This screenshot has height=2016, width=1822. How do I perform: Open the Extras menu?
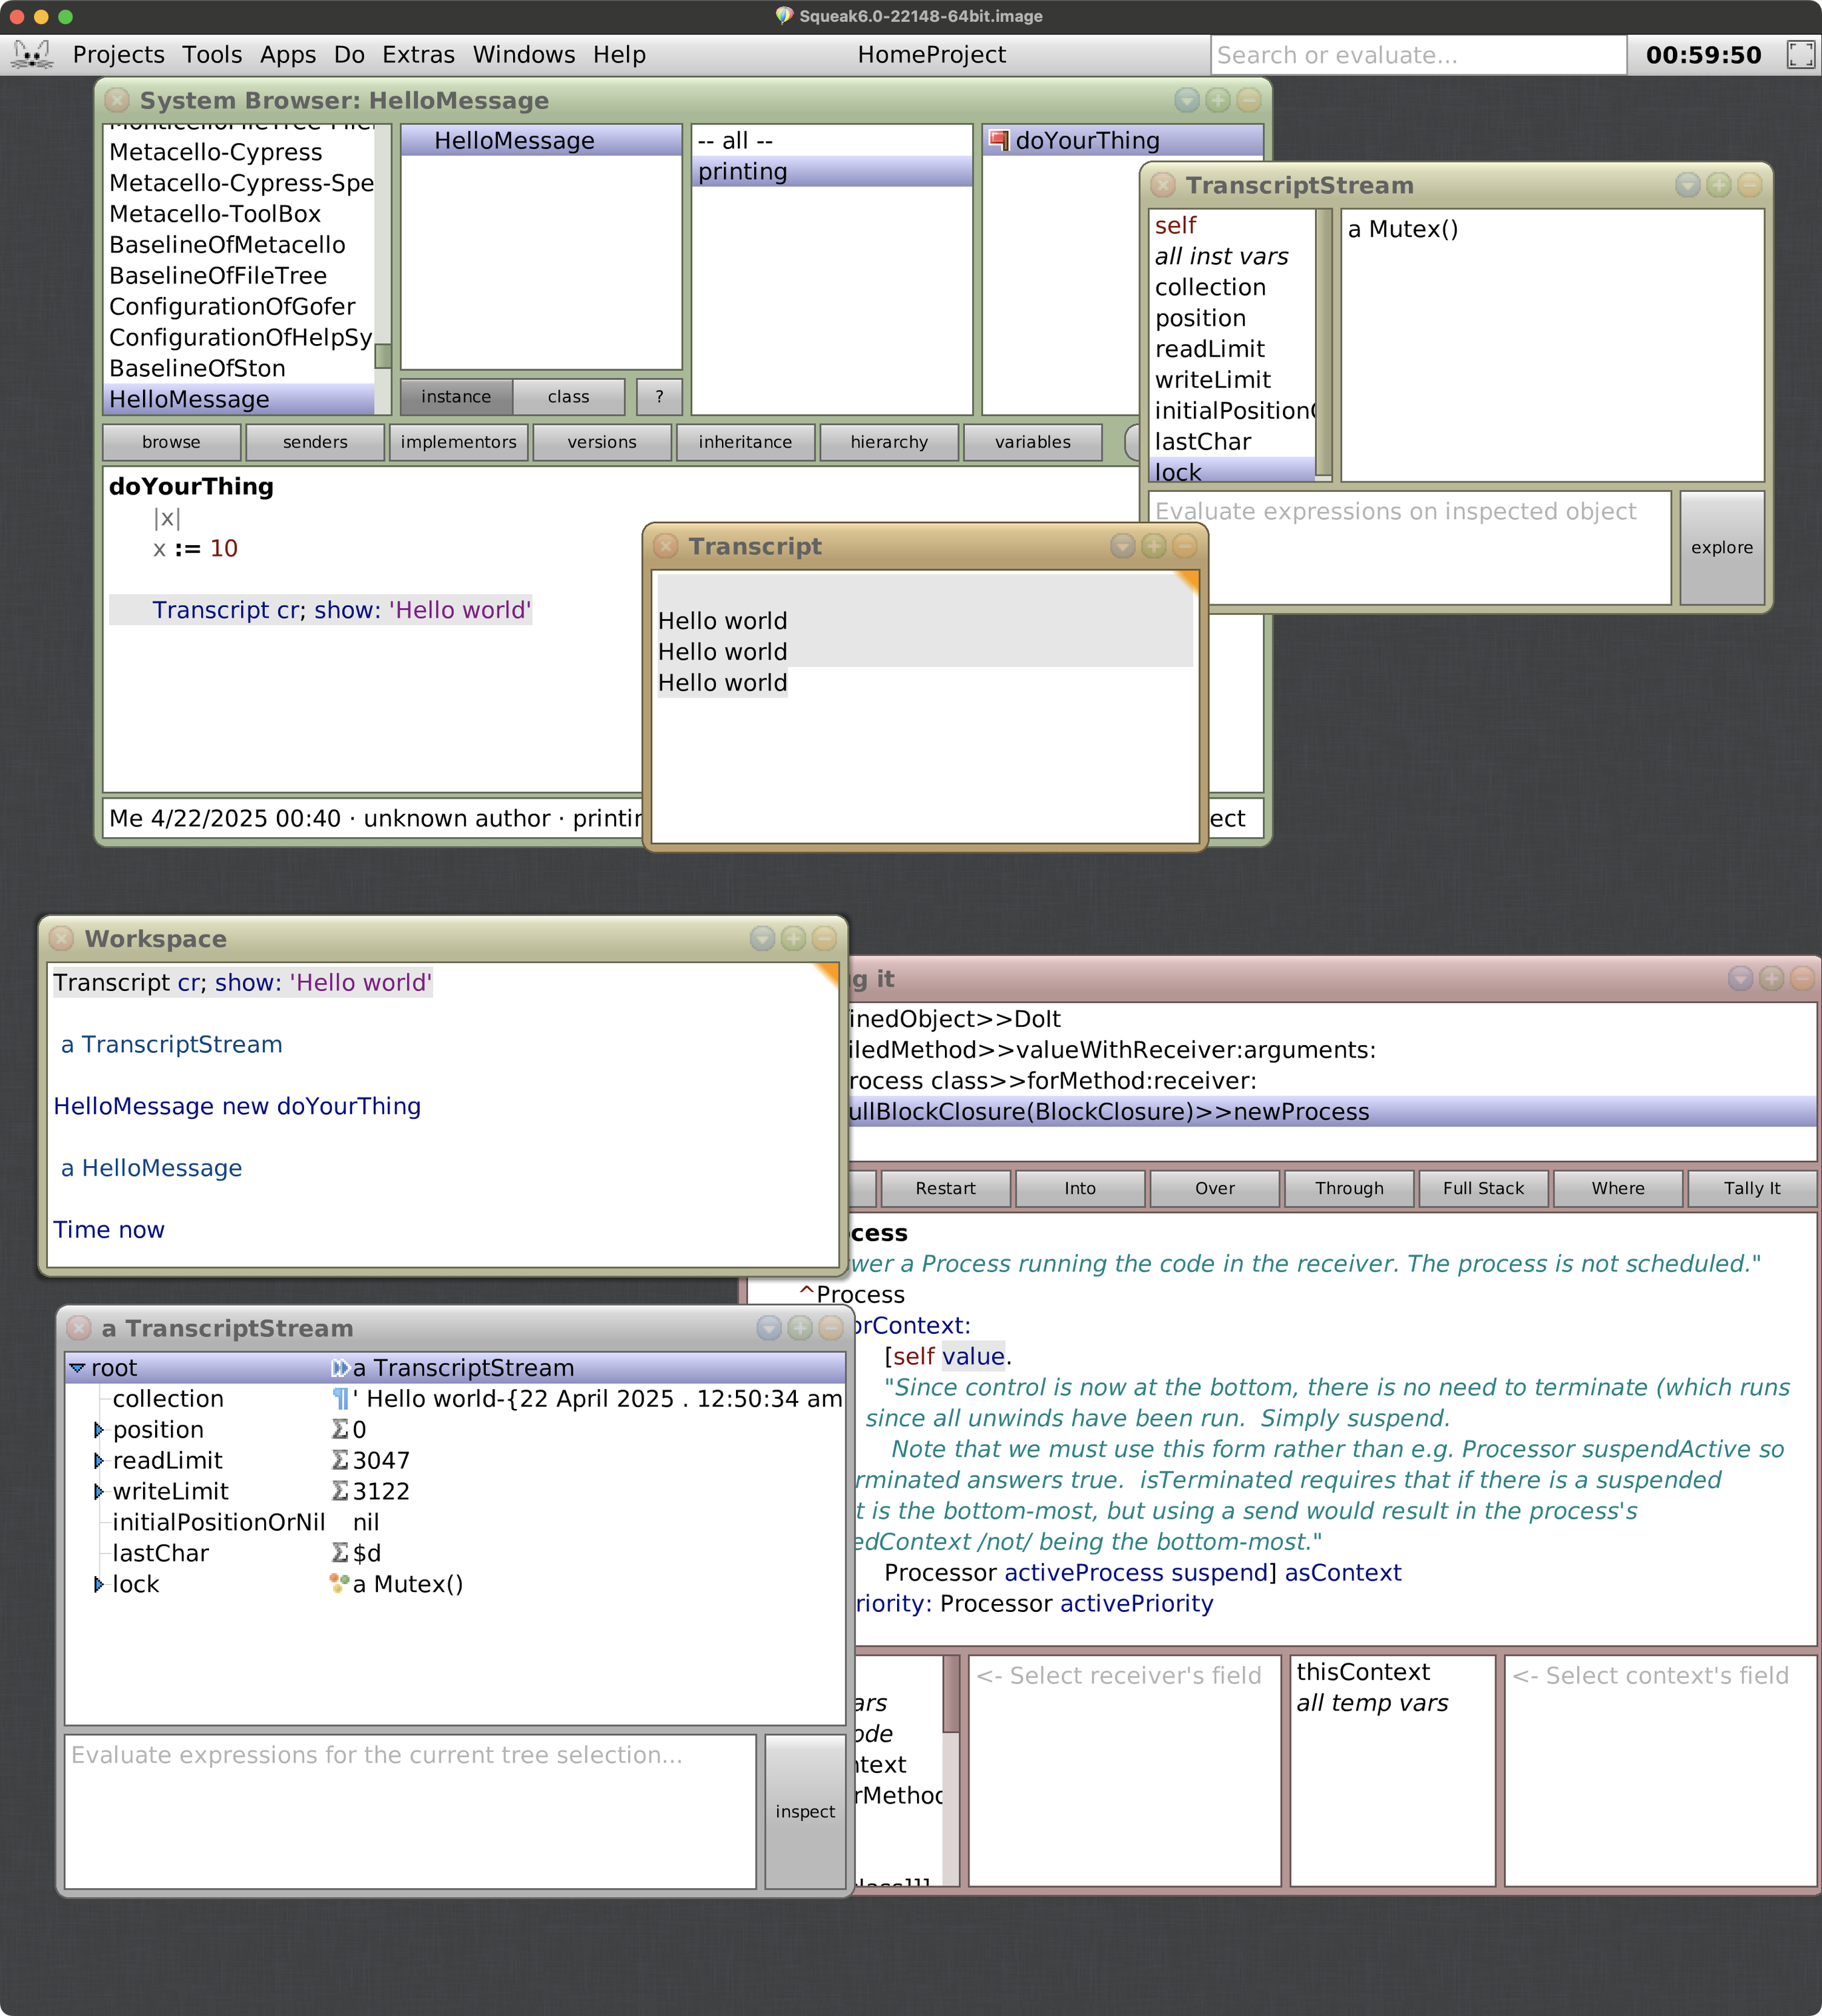tap(418, 54)
